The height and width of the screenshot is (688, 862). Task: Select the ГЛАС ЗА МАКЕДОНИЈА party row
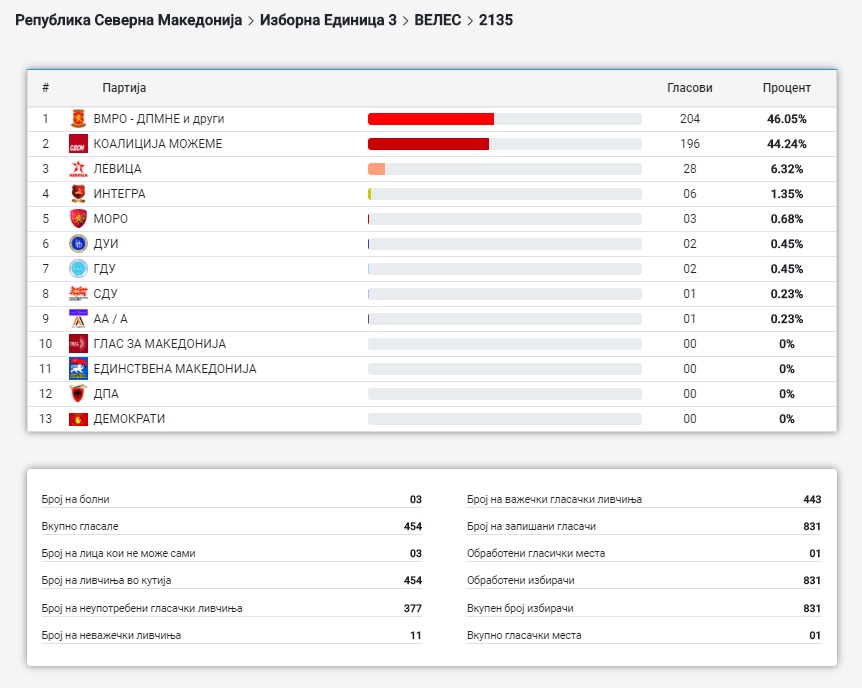point(160,344)
